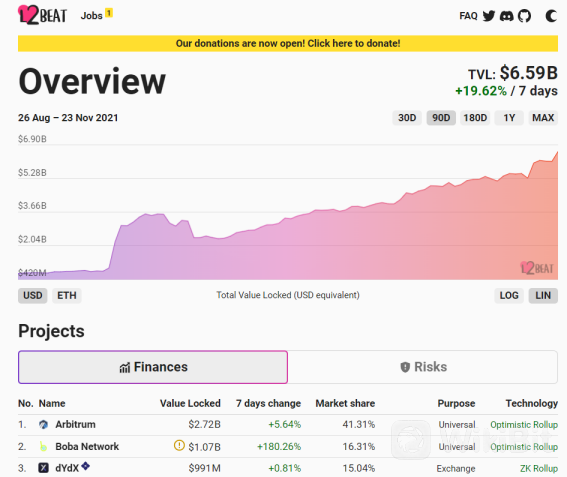Image resolution: width=567 pixels, height=477 pixels.
Task: Click the date range 26 Aug – 23 Nov 2021
Action: tap(68, 118)
